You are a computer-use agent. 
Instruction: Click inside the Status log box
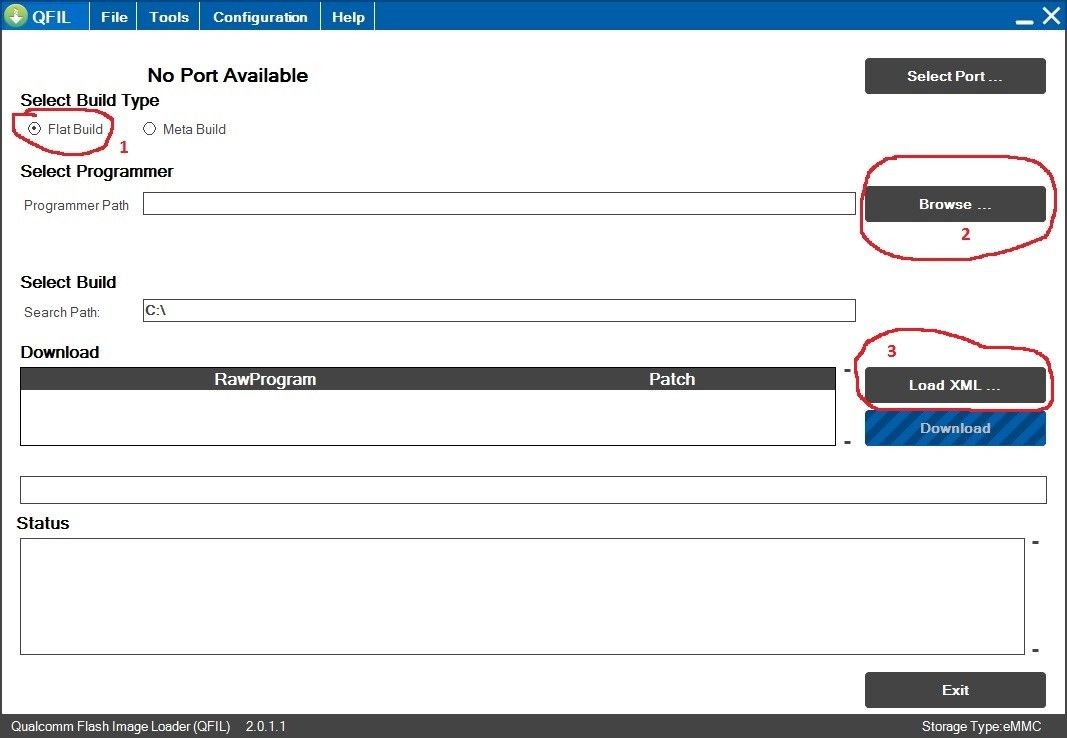tap(522, 597)
